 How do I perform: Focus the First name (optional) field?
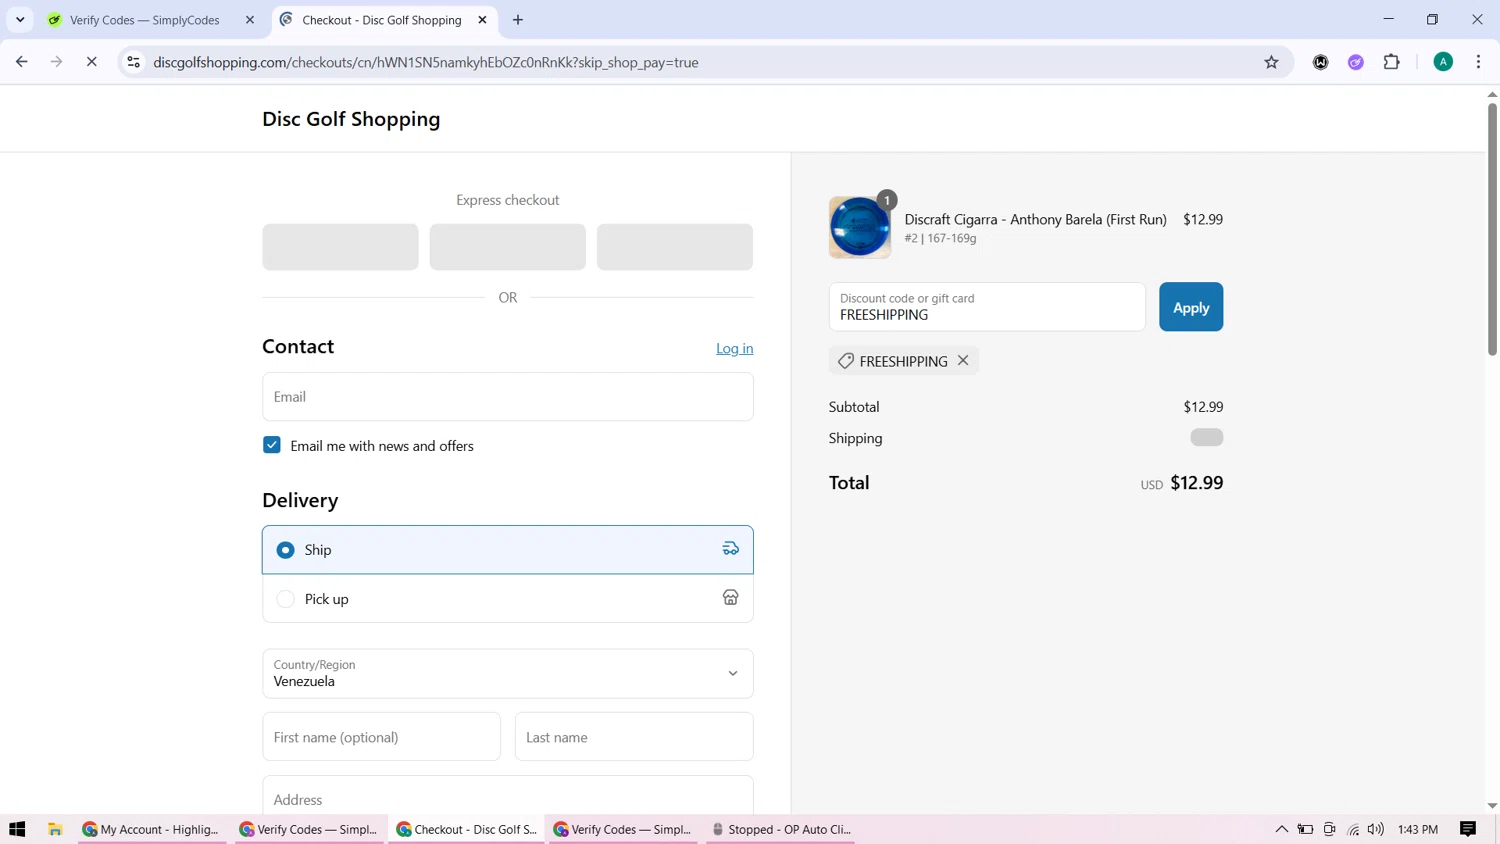tap(381, 737)
